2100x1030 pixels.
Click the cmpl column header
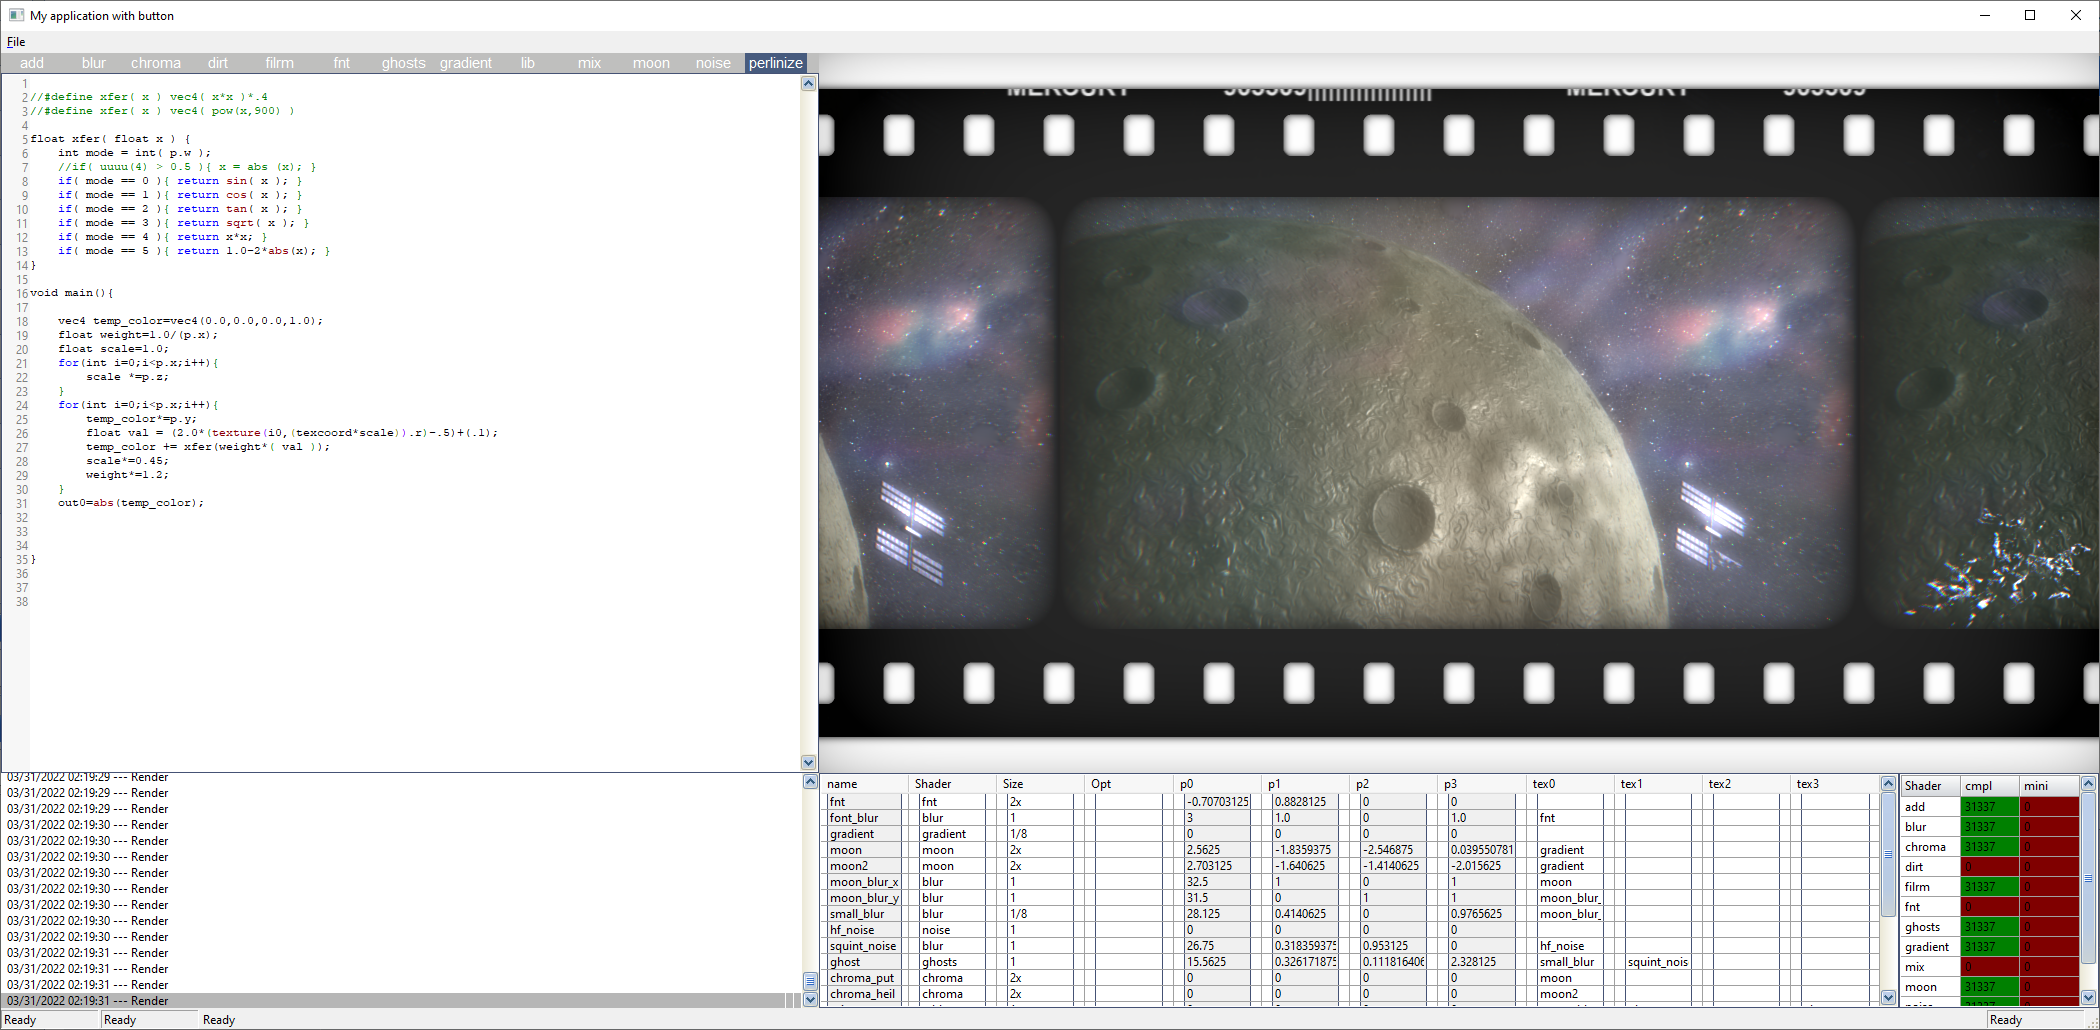[x=1989, y=786]
